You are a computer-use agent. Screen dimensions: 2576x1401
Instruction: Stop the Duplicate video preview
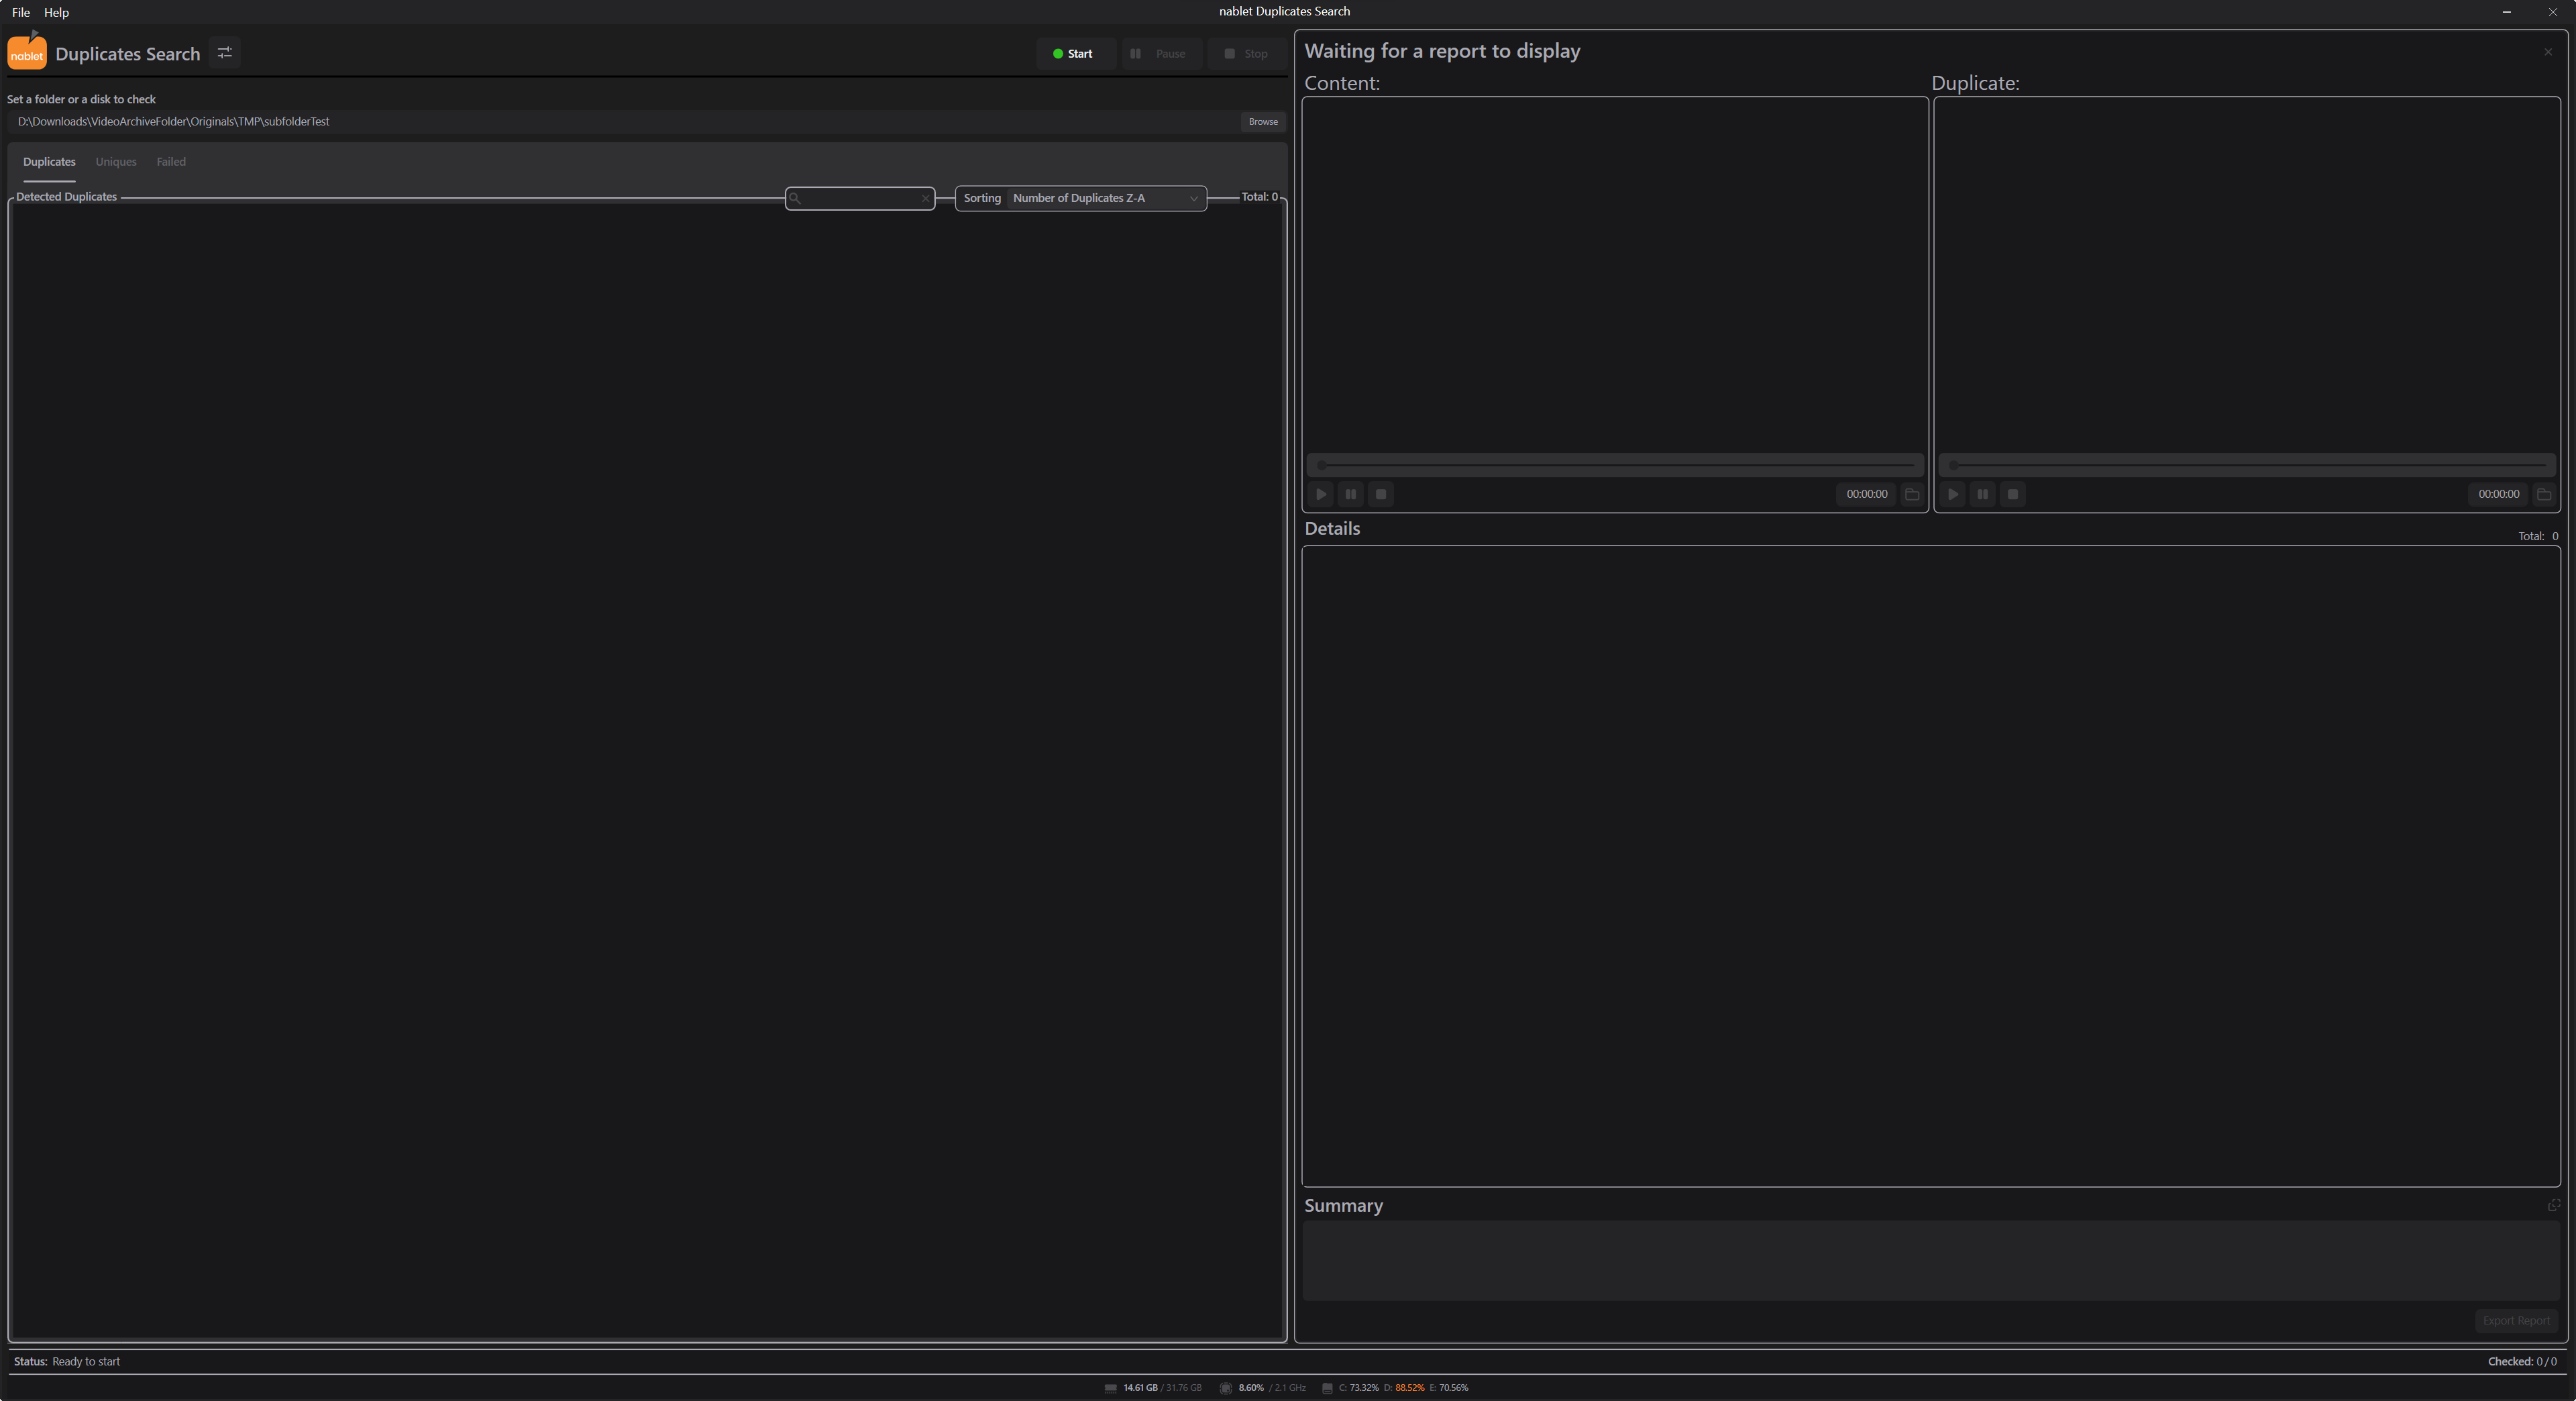click(2013, 494)
